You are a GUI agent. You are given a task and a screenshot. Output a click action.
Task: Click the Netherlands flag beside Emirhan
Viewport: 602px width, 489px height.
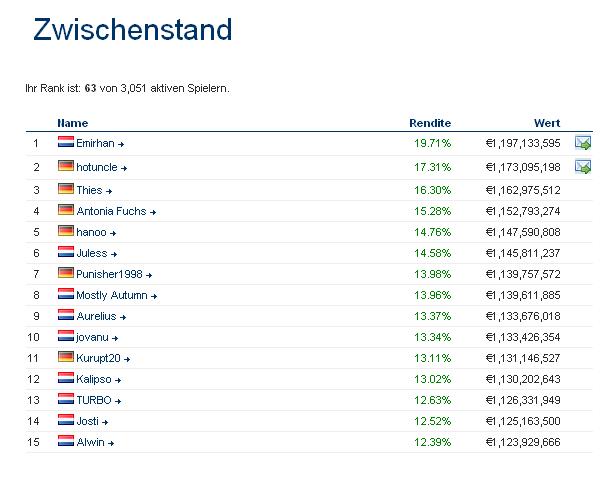coord(66,143)
